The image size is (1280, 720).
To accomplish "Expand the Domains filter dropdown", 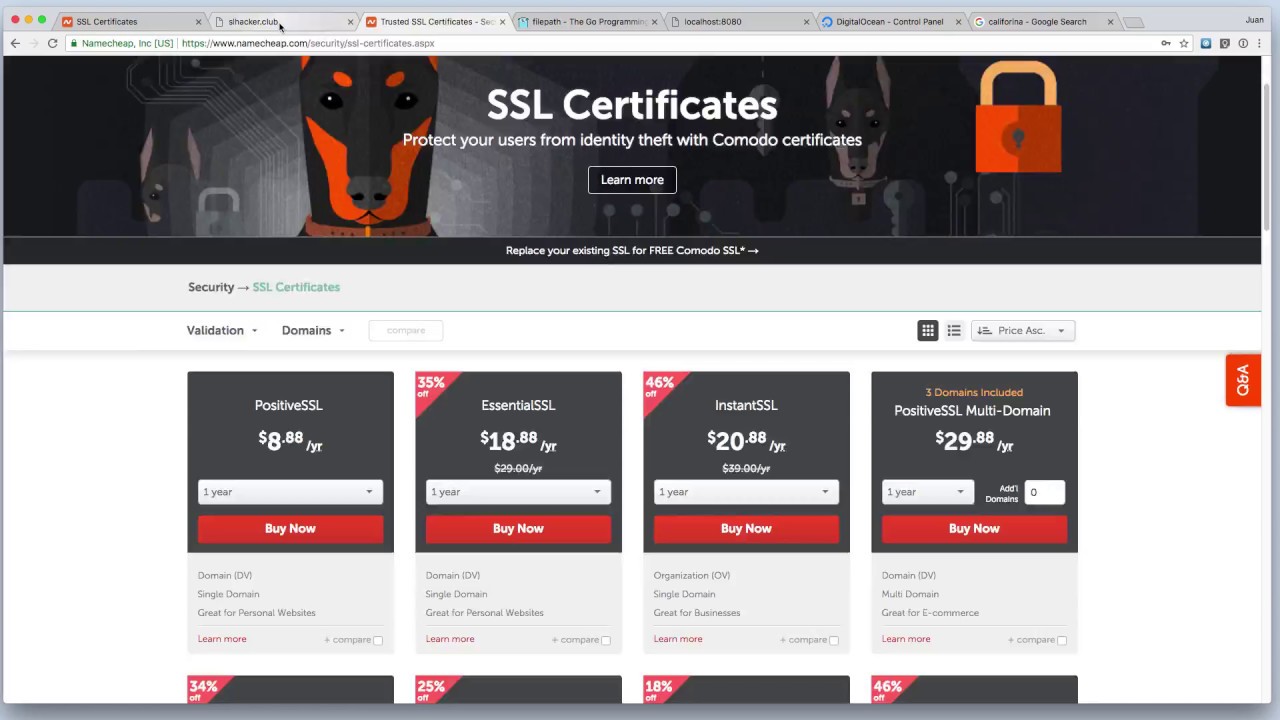I will [x=313, y=330].
